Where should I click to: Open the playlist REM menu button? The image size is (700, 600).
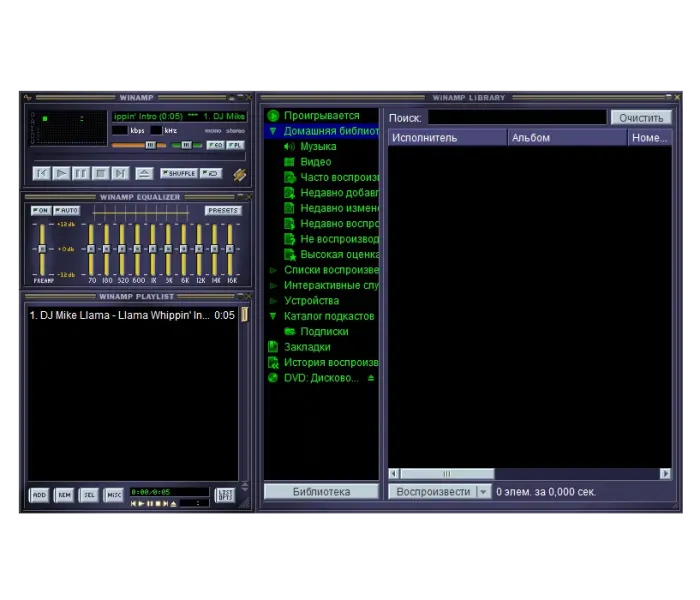coord(64,495)
